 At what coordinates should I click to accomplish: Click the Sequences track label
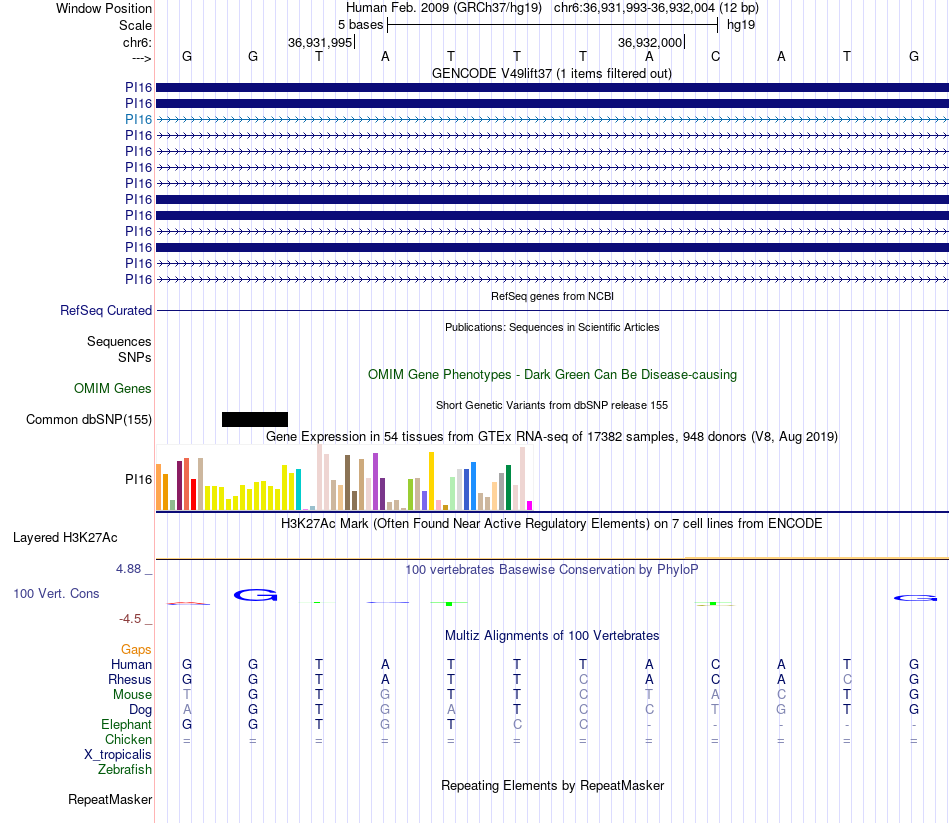119,341
